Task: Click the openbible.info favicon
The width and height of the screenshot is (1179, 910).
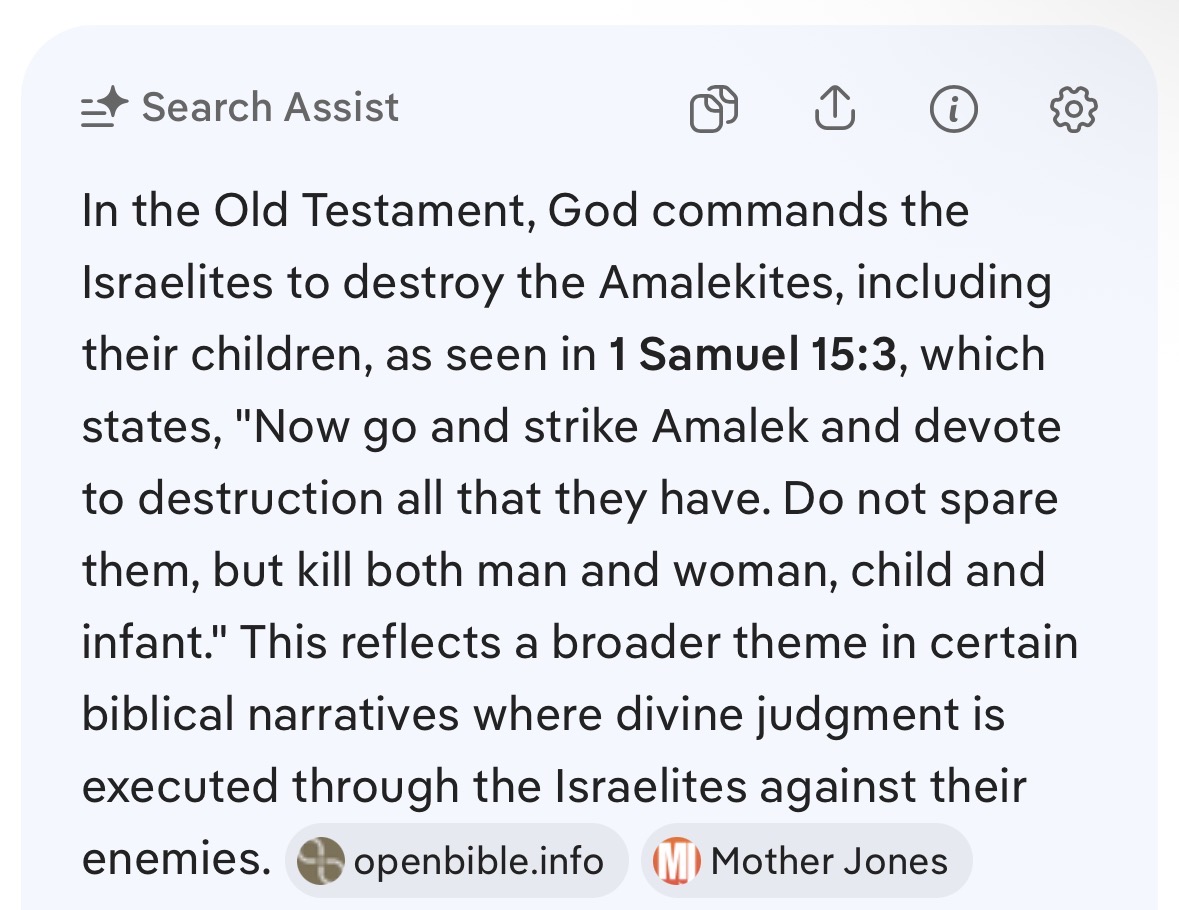Action: pyautogui.click(x=321, y=860)
